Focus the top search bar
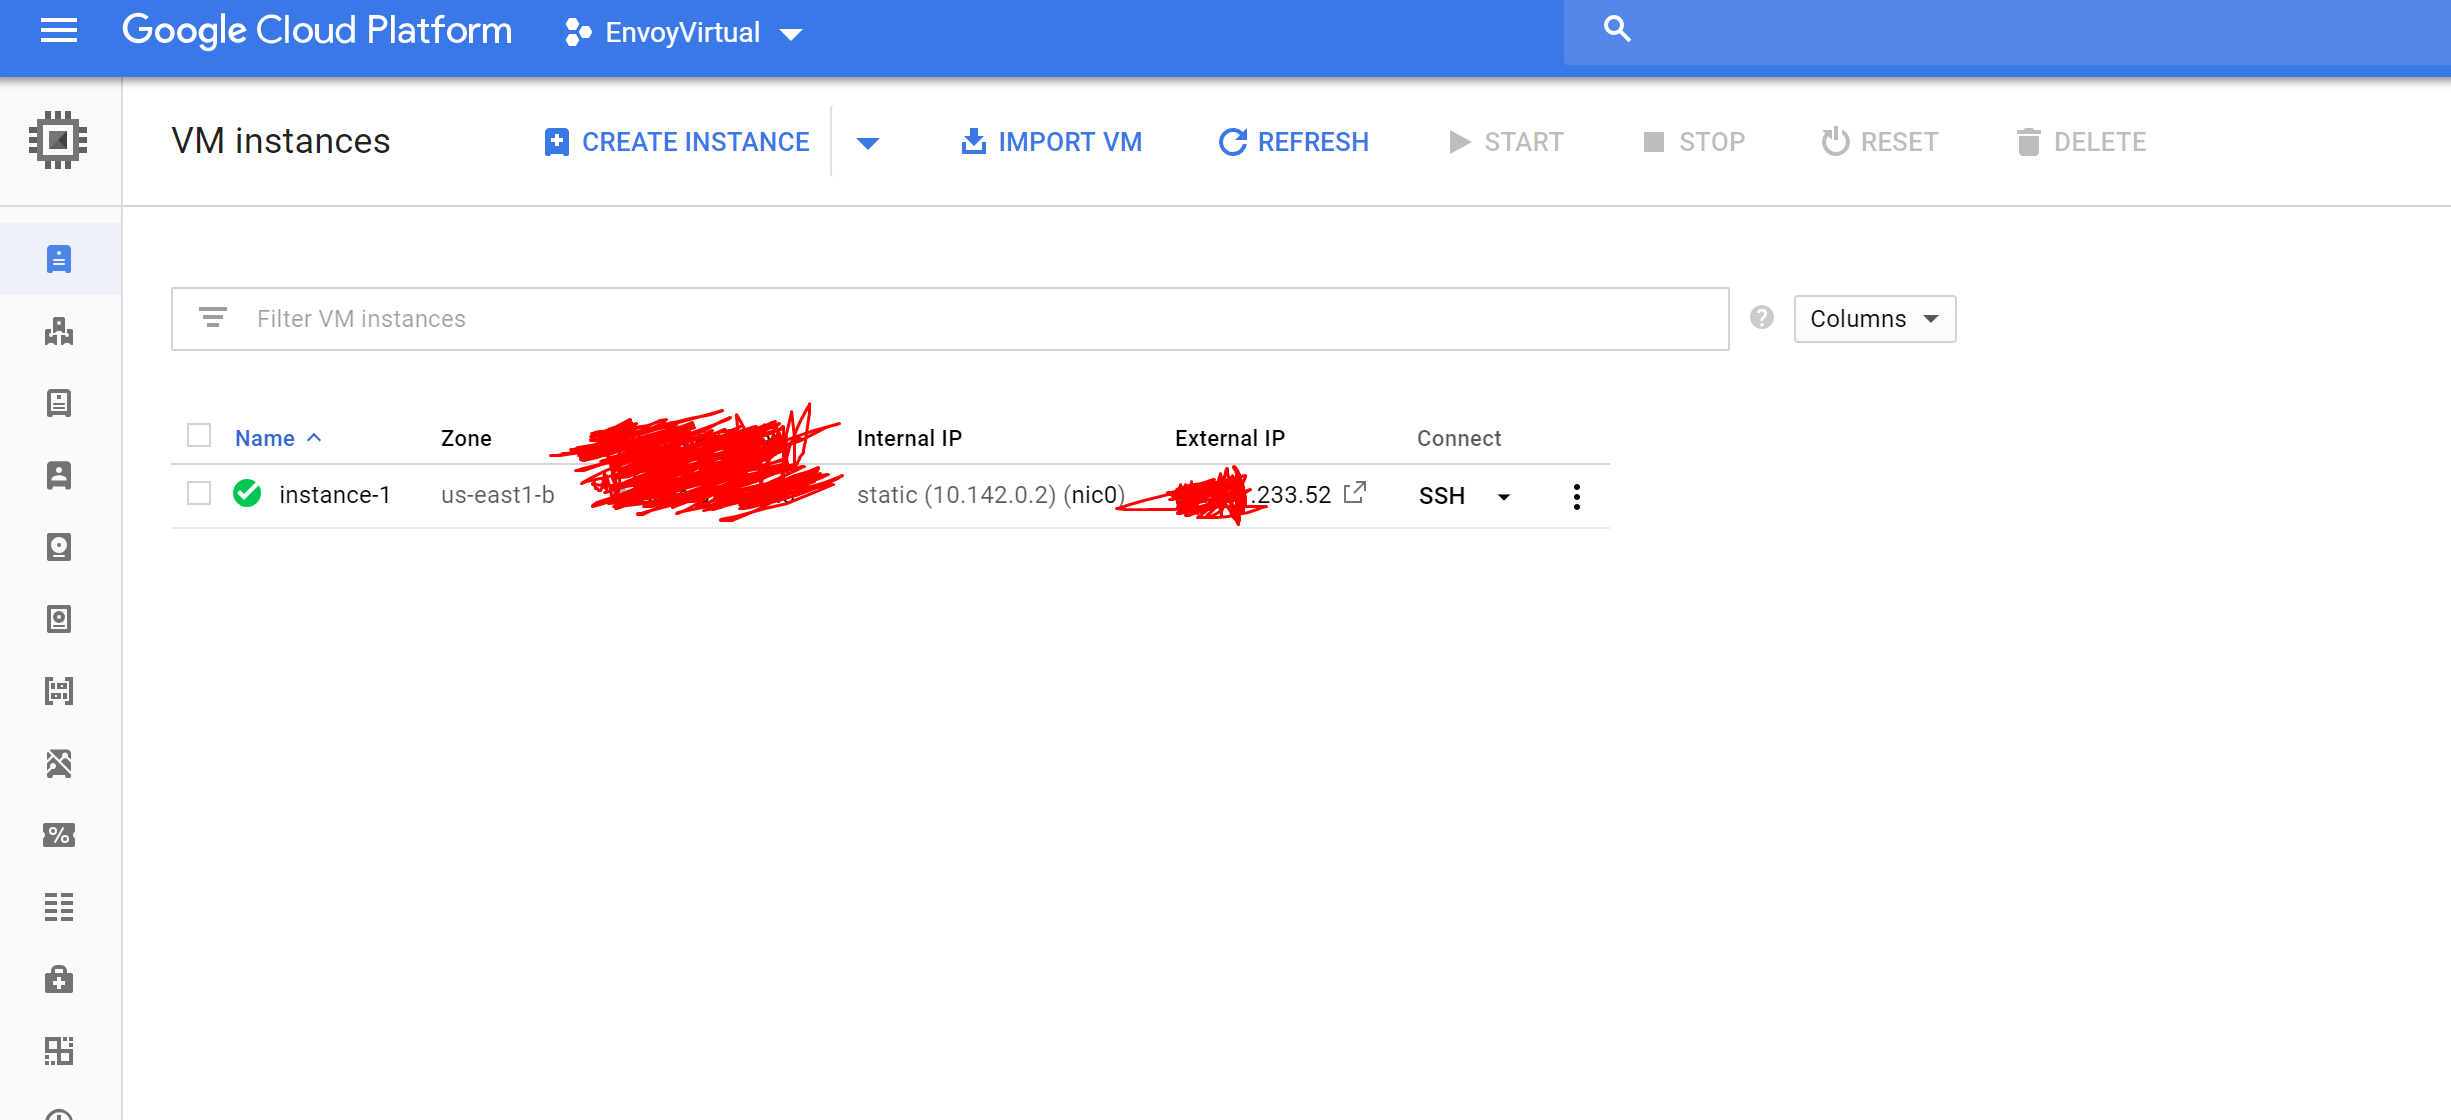This screenshot has width=2451, height=1120. pos(2007,32)
